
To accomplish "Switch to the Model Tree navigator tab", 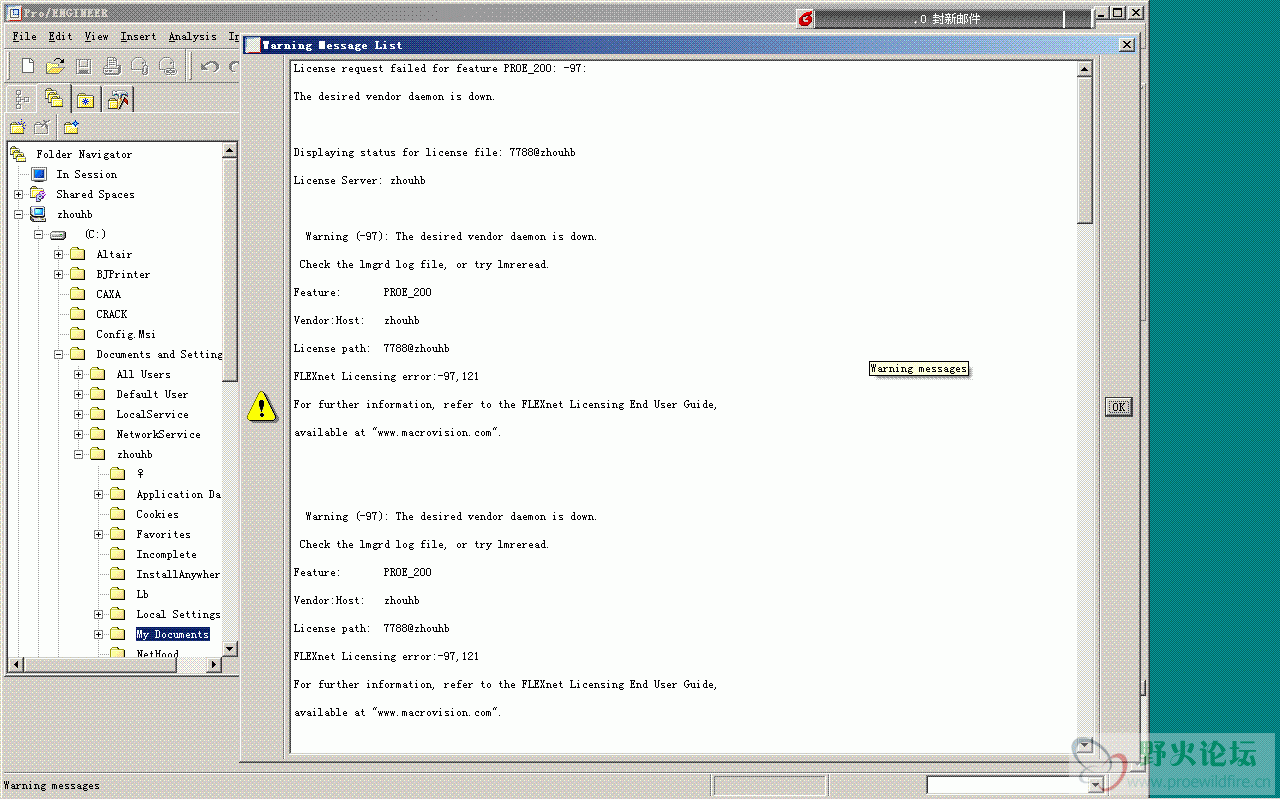I will (x=22, y=99).
